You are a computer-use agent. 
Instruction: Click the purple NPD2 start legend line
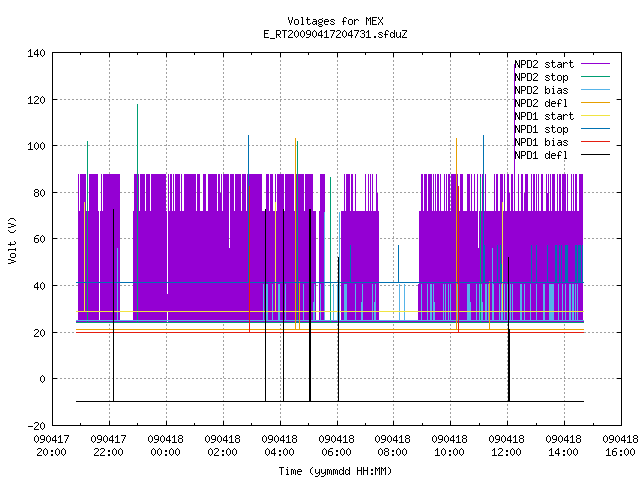pos(596,64)
